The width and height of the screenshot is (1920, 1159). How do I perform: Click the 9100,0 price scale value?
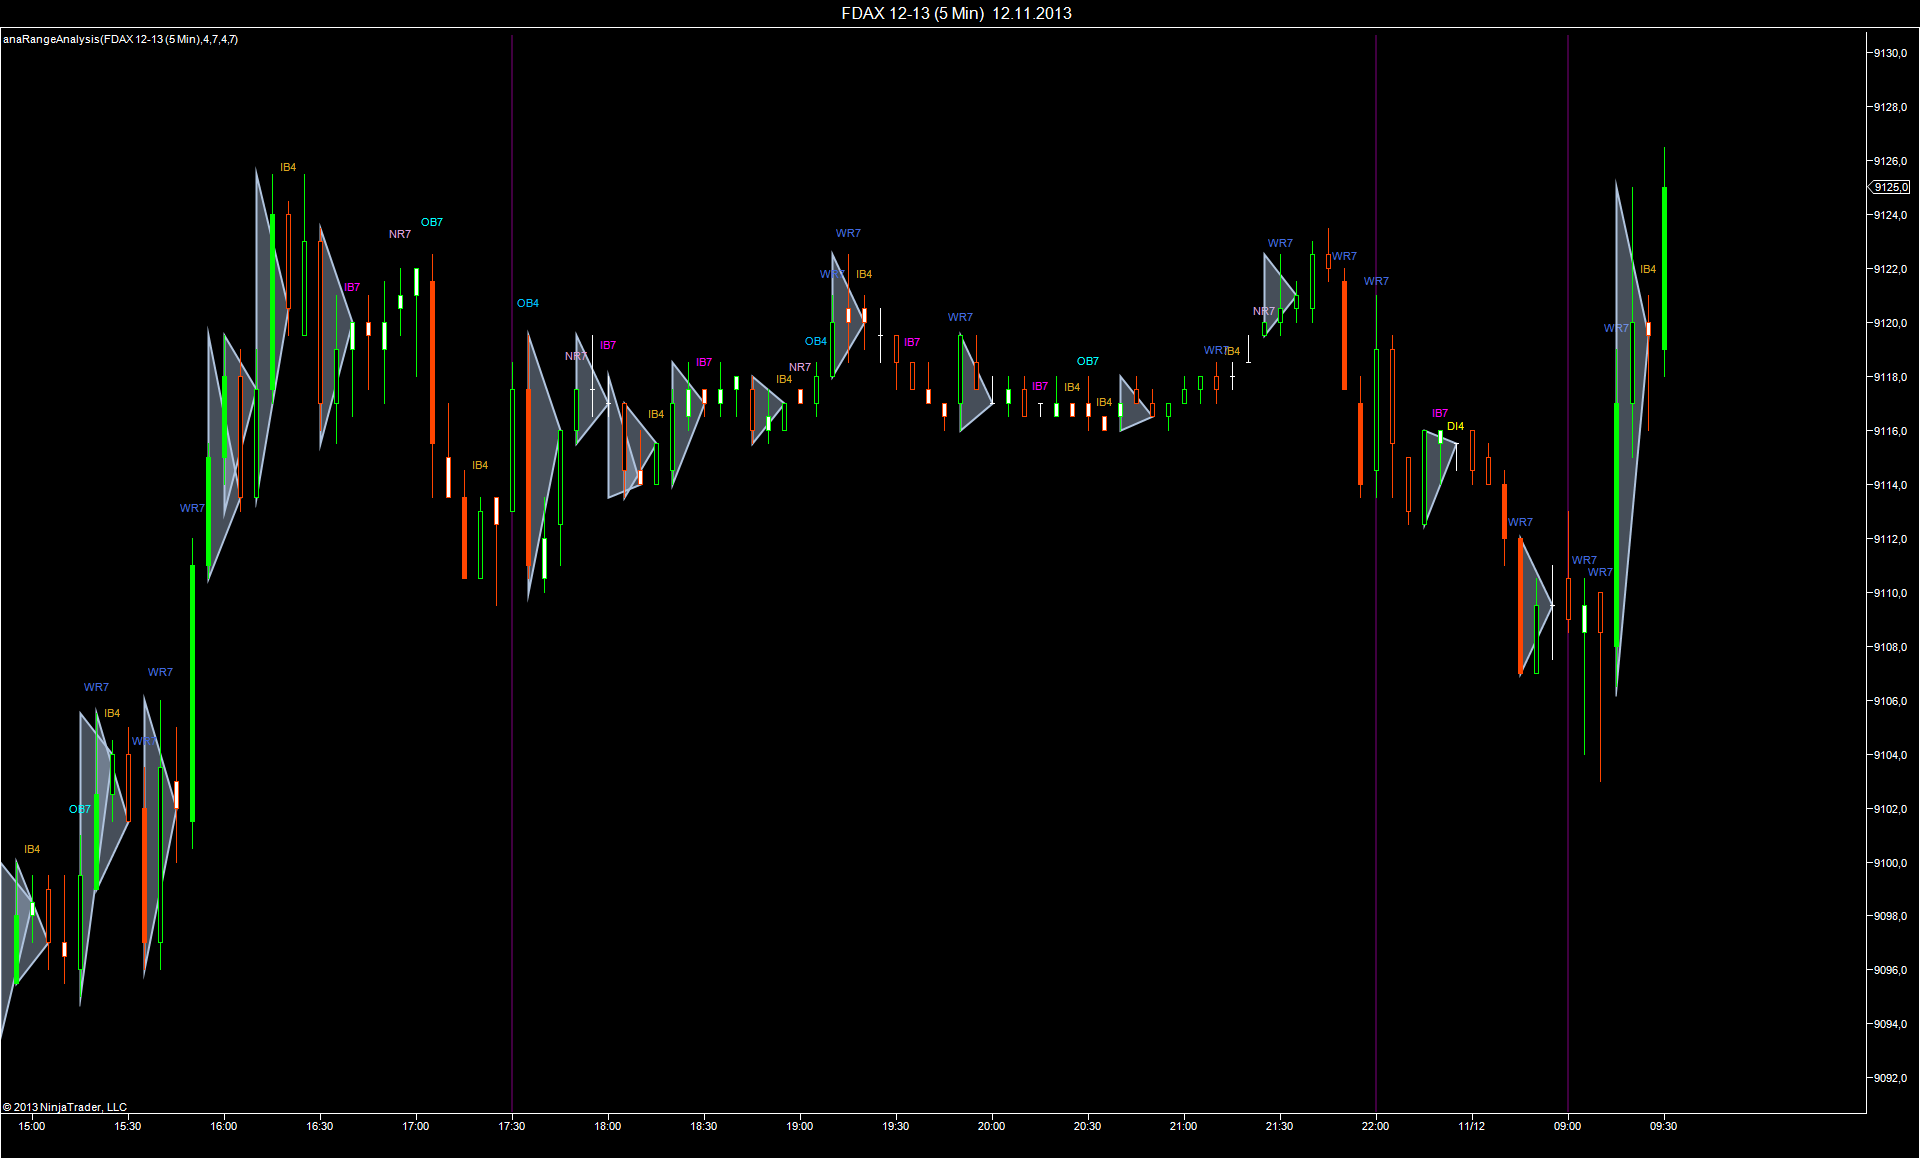point(1890,863)
